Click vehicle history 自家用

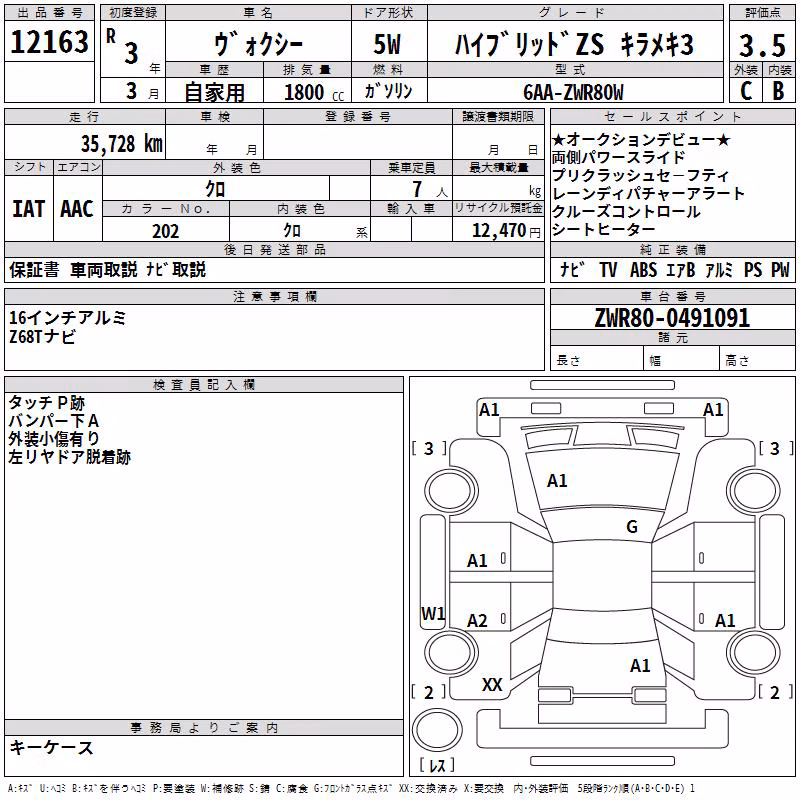tap(214, 92)
